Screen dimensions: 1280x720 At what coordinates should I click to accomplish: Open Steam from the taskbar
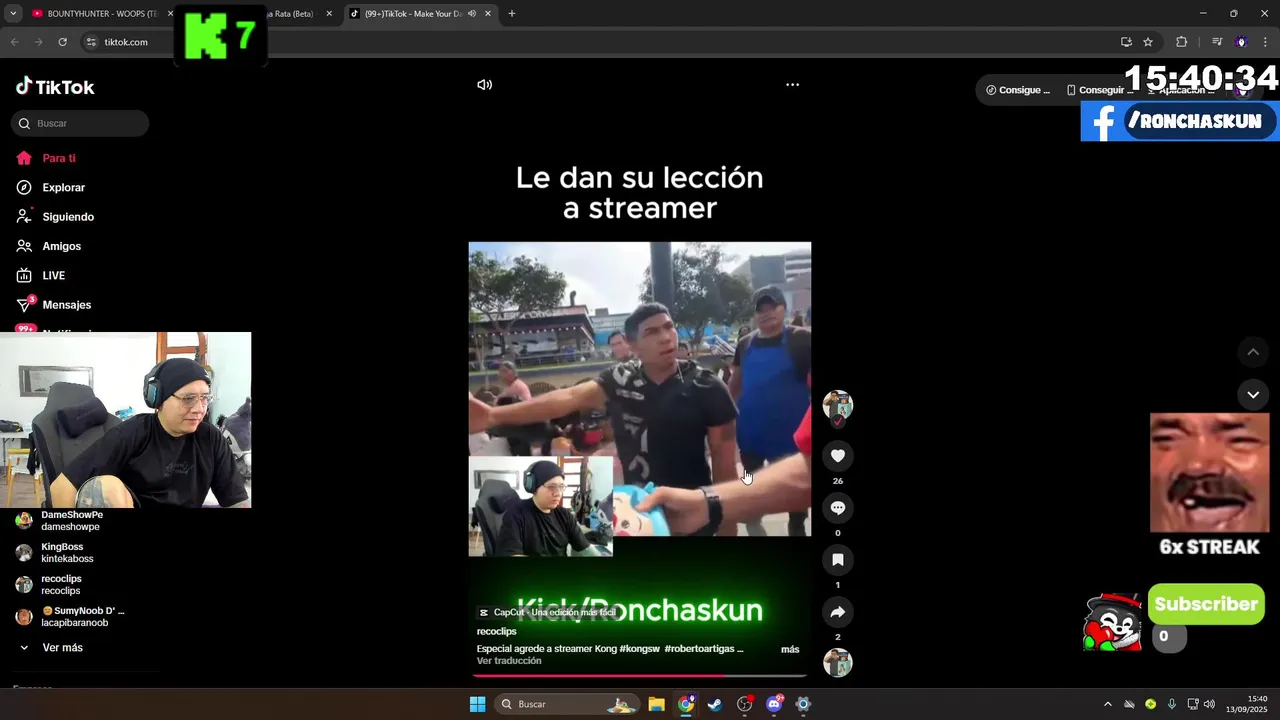(x=715, y=704)
